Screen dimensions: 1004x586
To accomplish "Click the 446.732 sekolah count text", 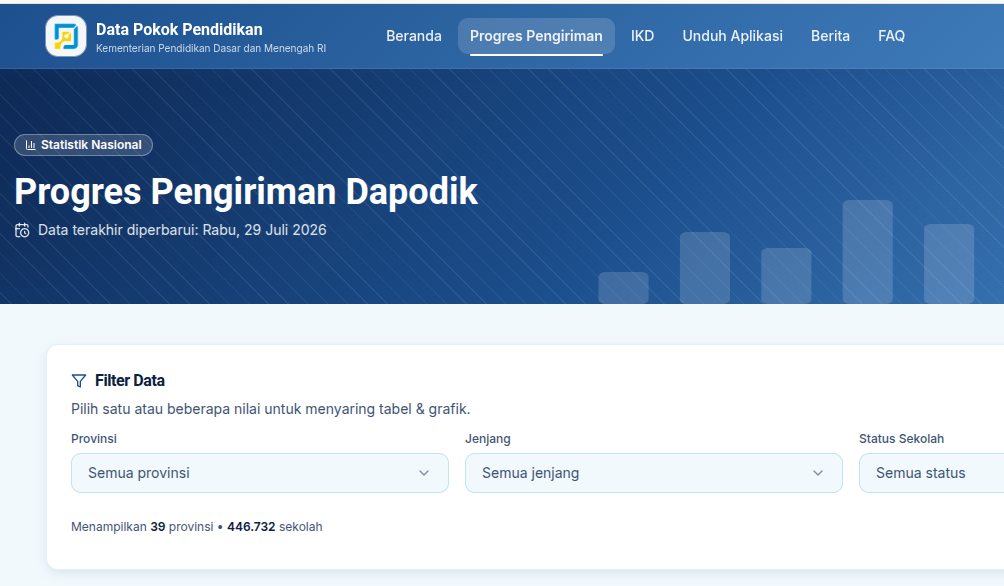I will click(275, 527).
